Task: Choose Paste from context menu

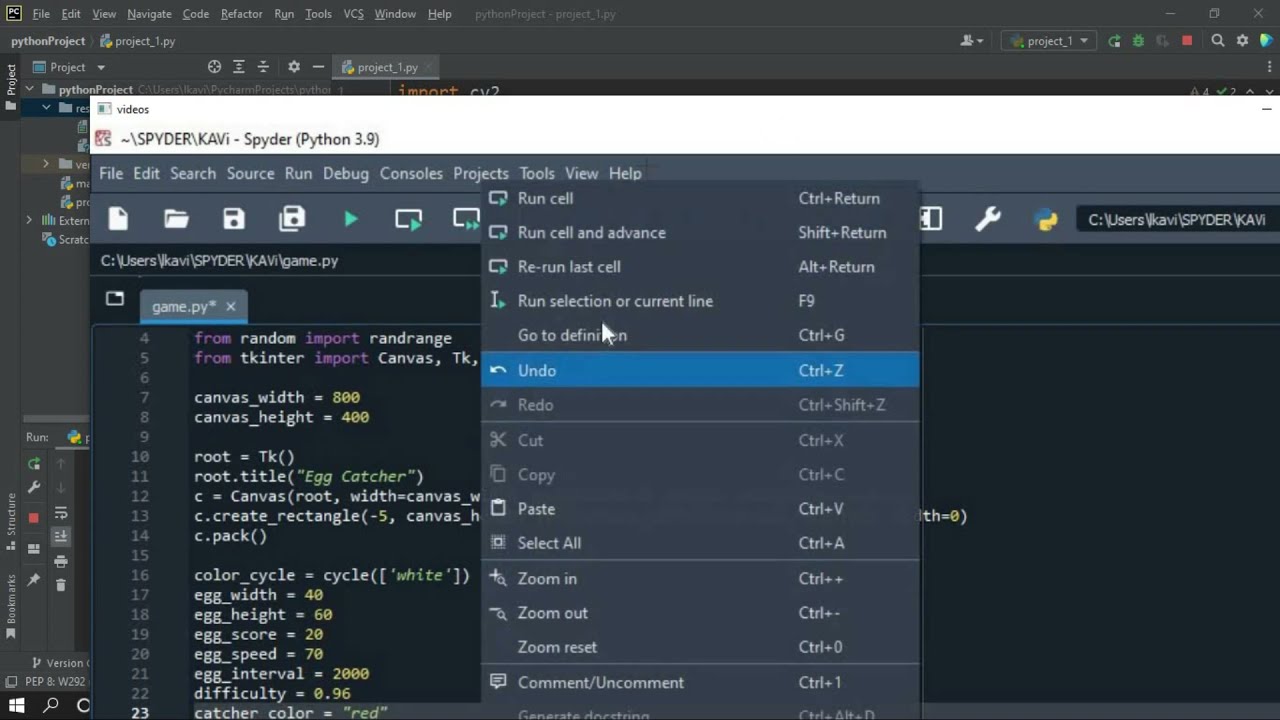Action: point(699,509)
